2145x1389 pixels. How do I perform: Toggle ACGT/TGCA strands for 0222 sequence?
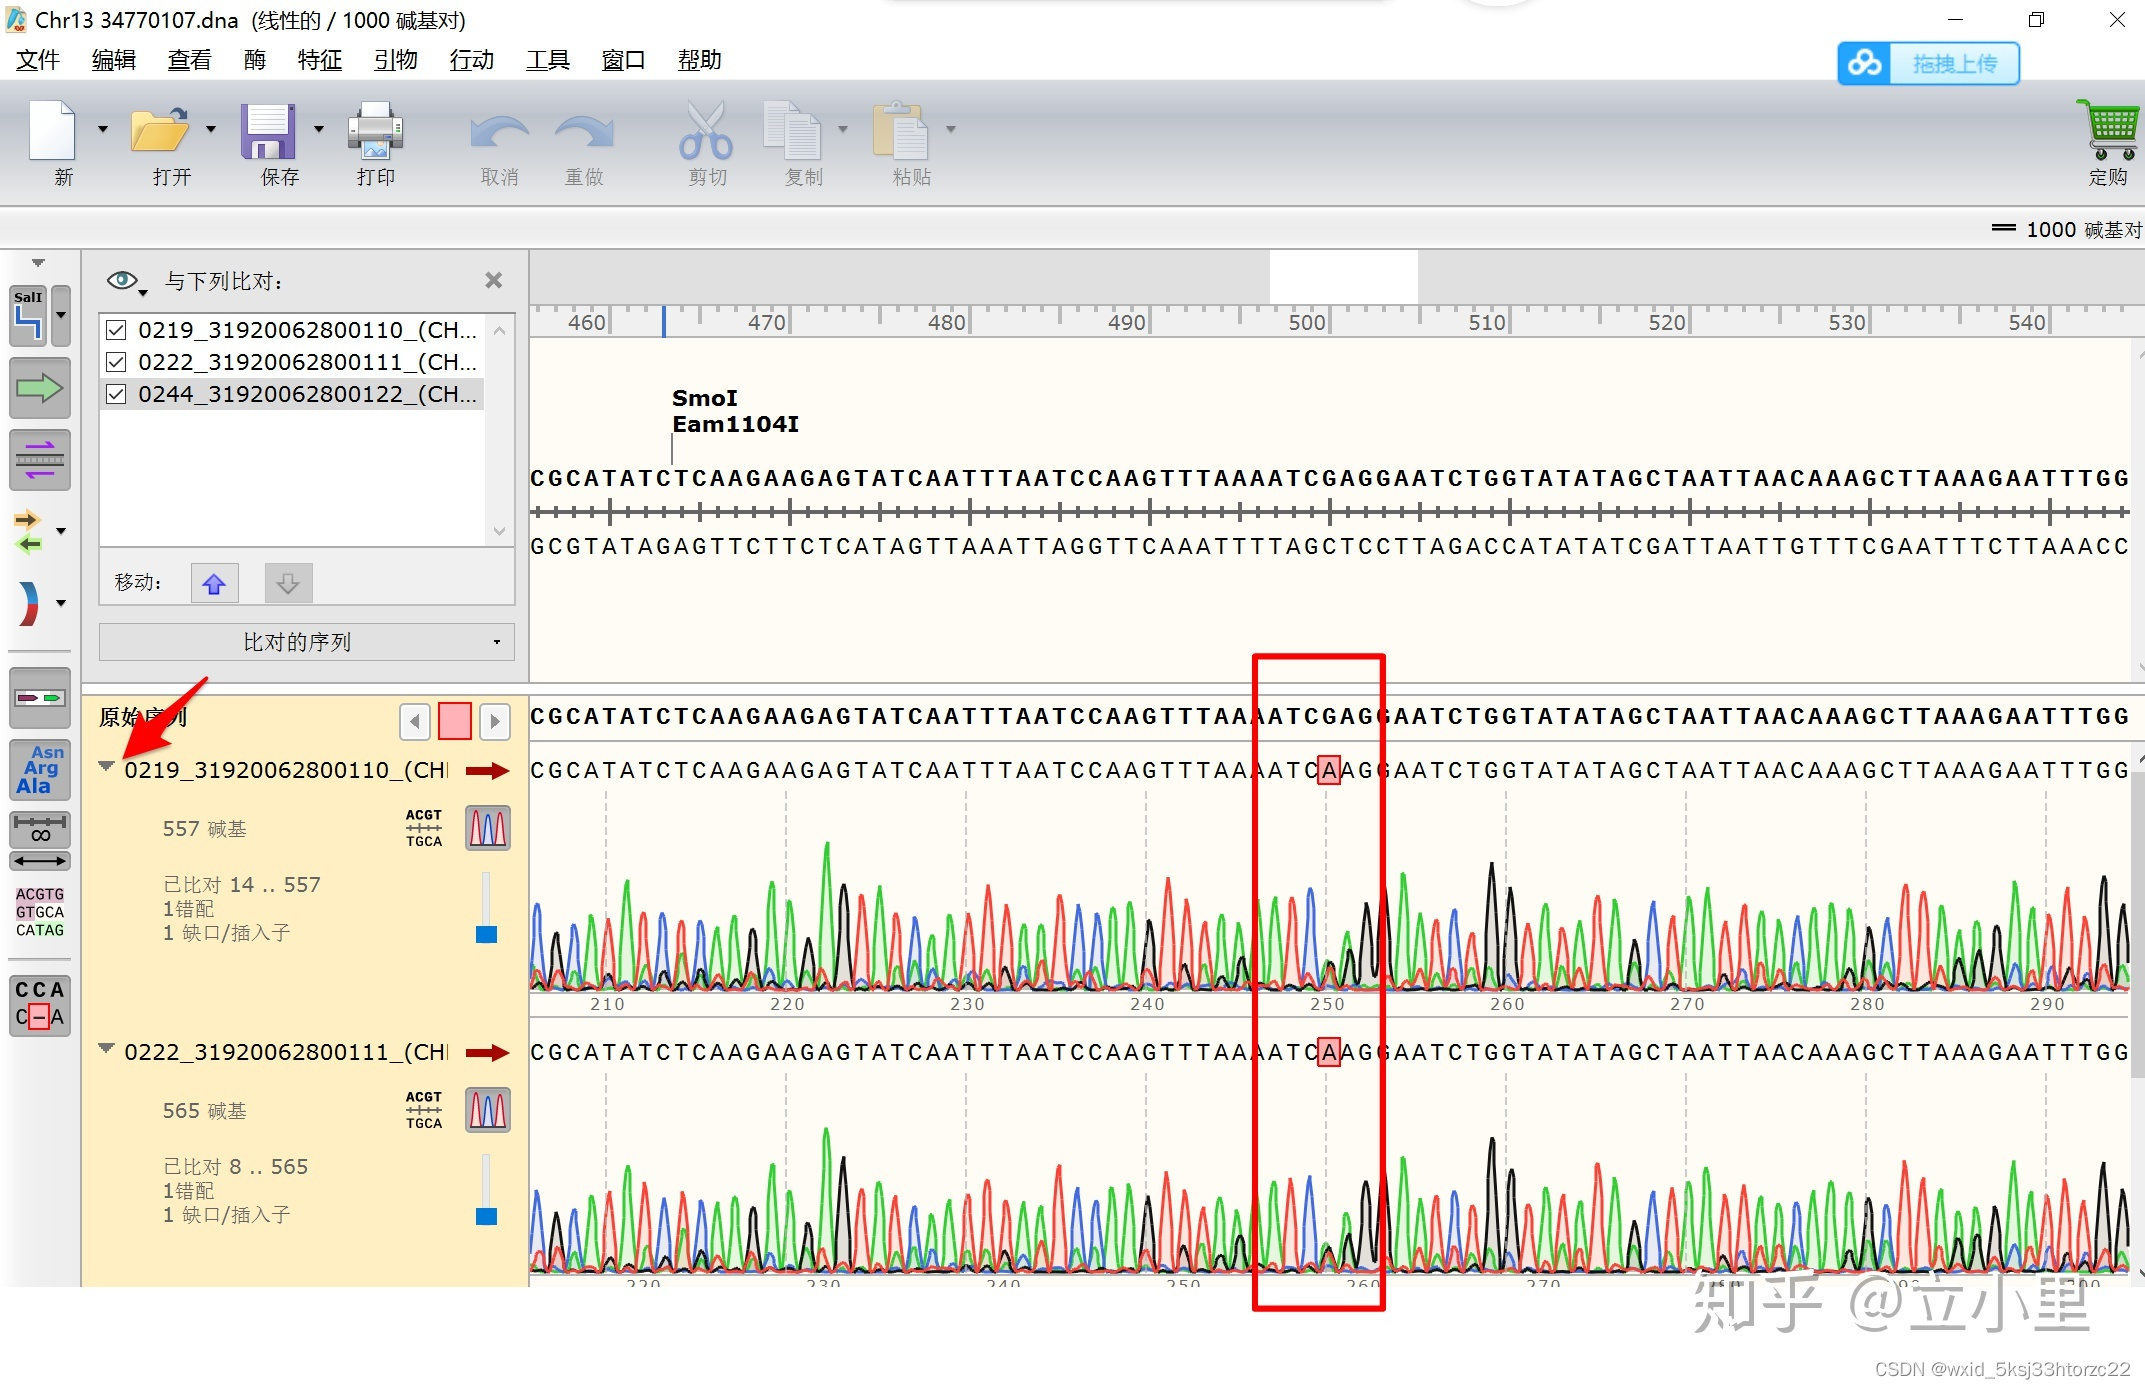coord(424,1110)
